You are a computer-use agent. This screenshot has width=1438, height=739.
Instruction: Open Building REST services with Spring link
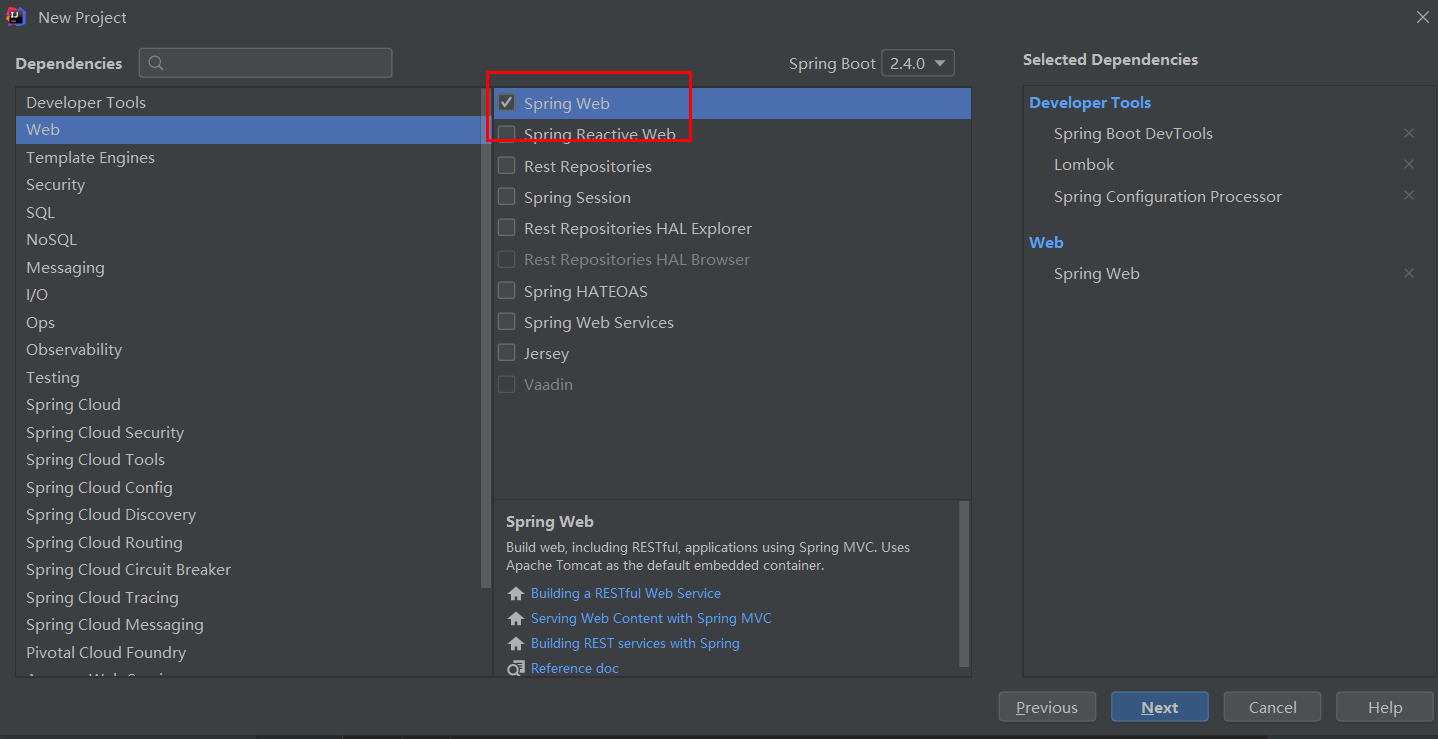point(635,643)
